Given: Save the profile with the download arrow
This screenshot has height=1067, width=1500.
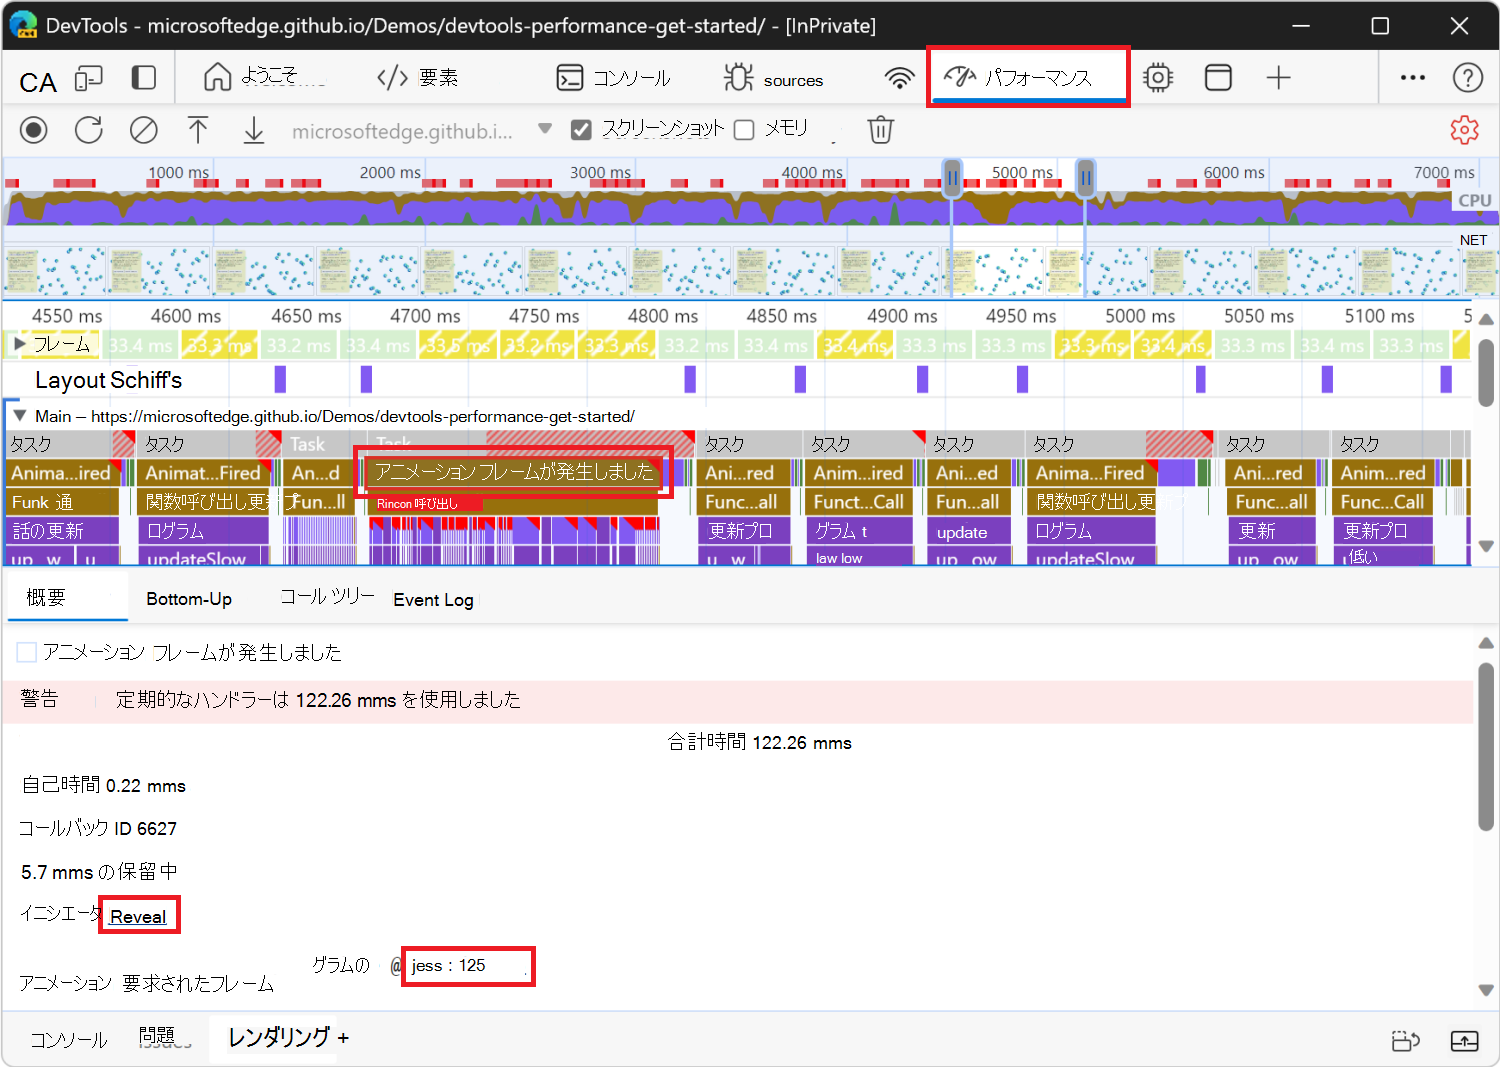Looking at the screenshot, I should [x=254, y=130].
